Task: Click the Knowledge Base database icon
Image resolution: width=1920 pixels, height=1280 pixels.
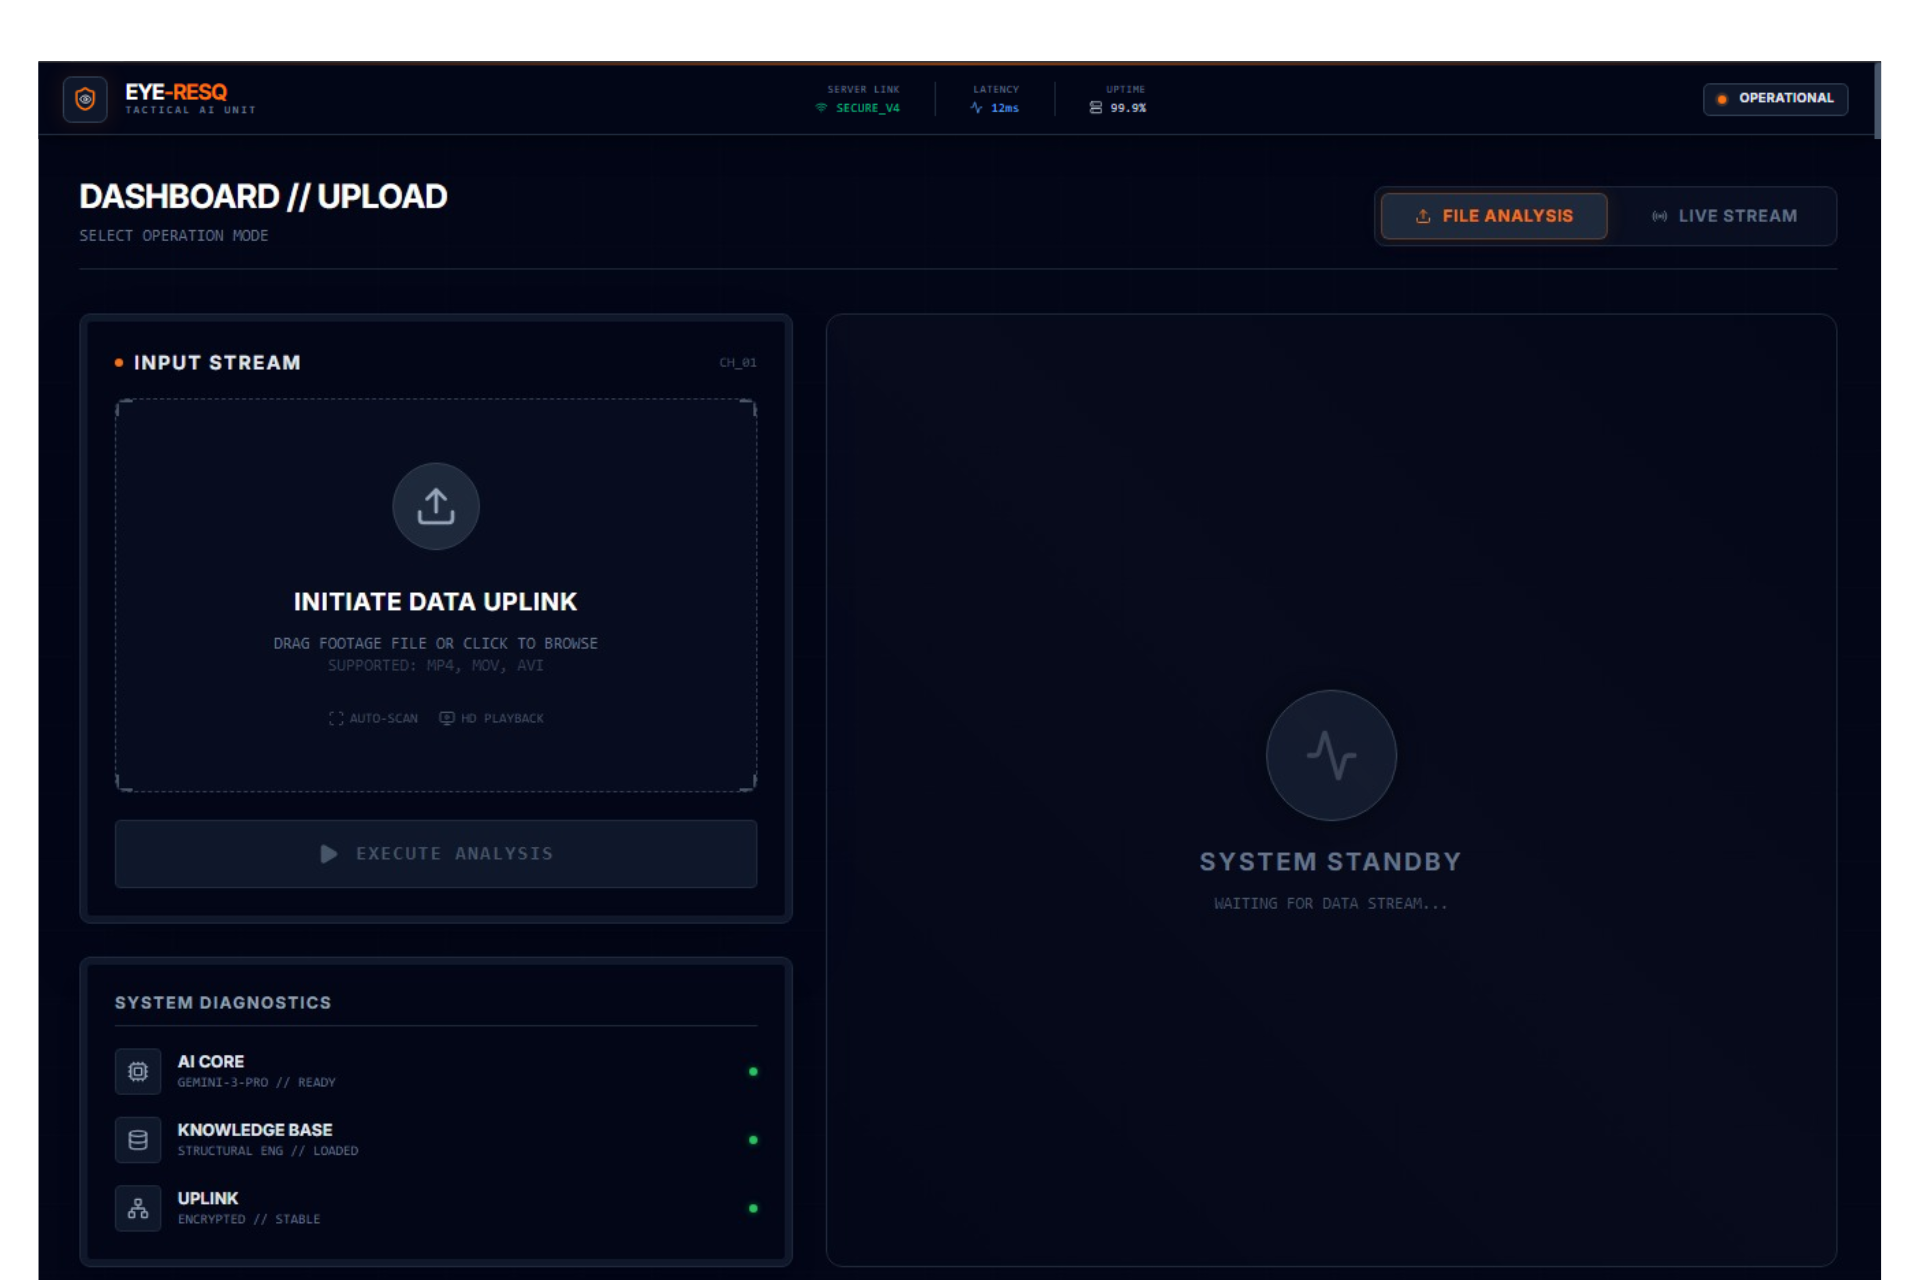Action: [138, 1140]
